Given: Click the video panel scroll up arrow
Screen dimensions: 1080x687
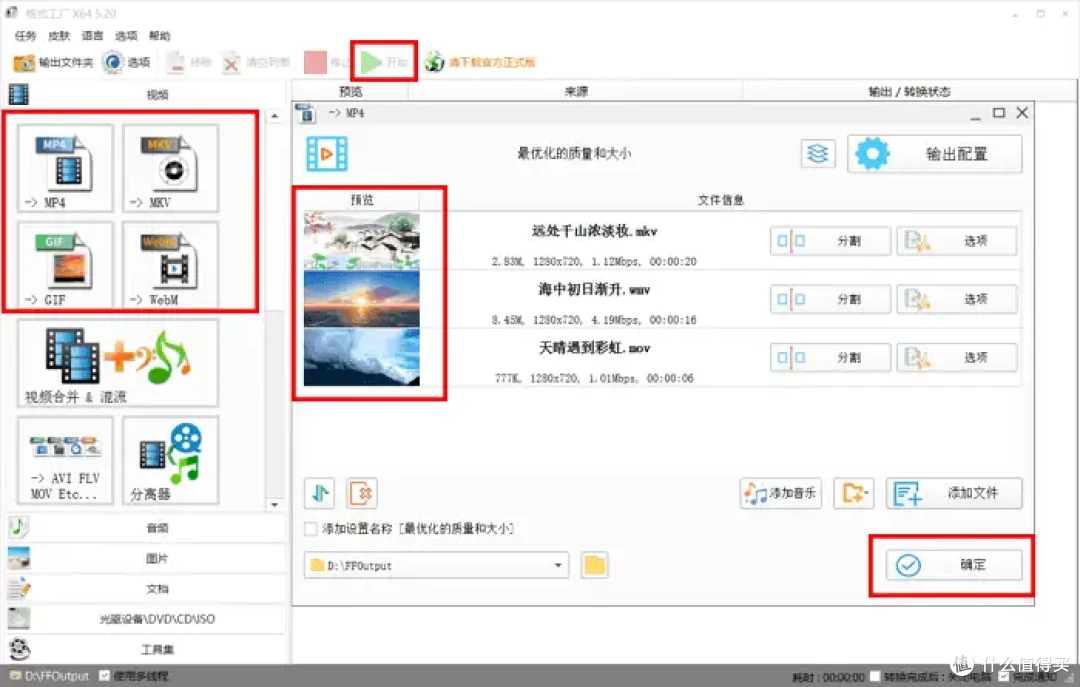Looking at the screenshot, I should (x=275, y=116).
